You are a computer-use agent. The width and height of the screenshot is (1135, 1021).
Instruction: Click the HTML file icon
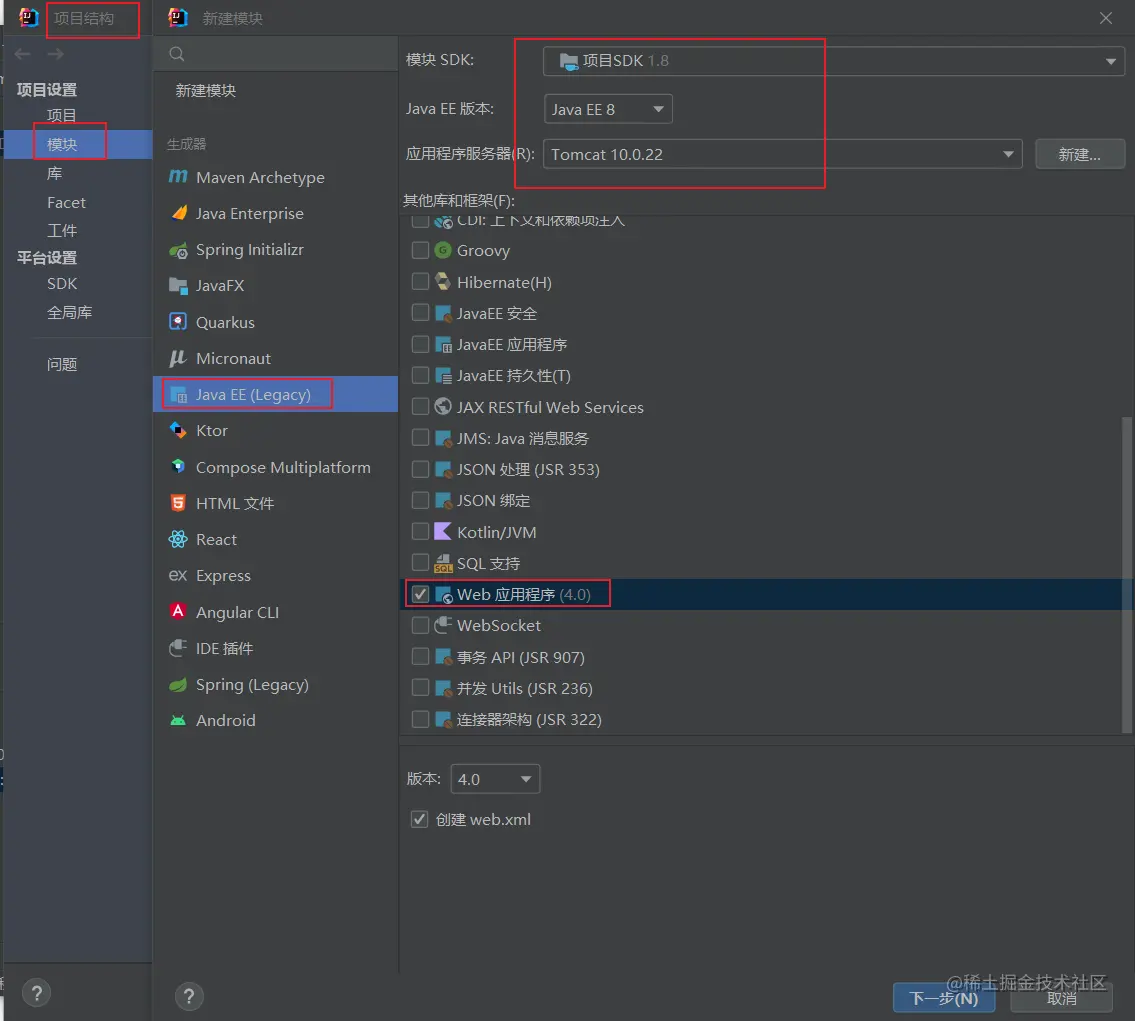178,502
